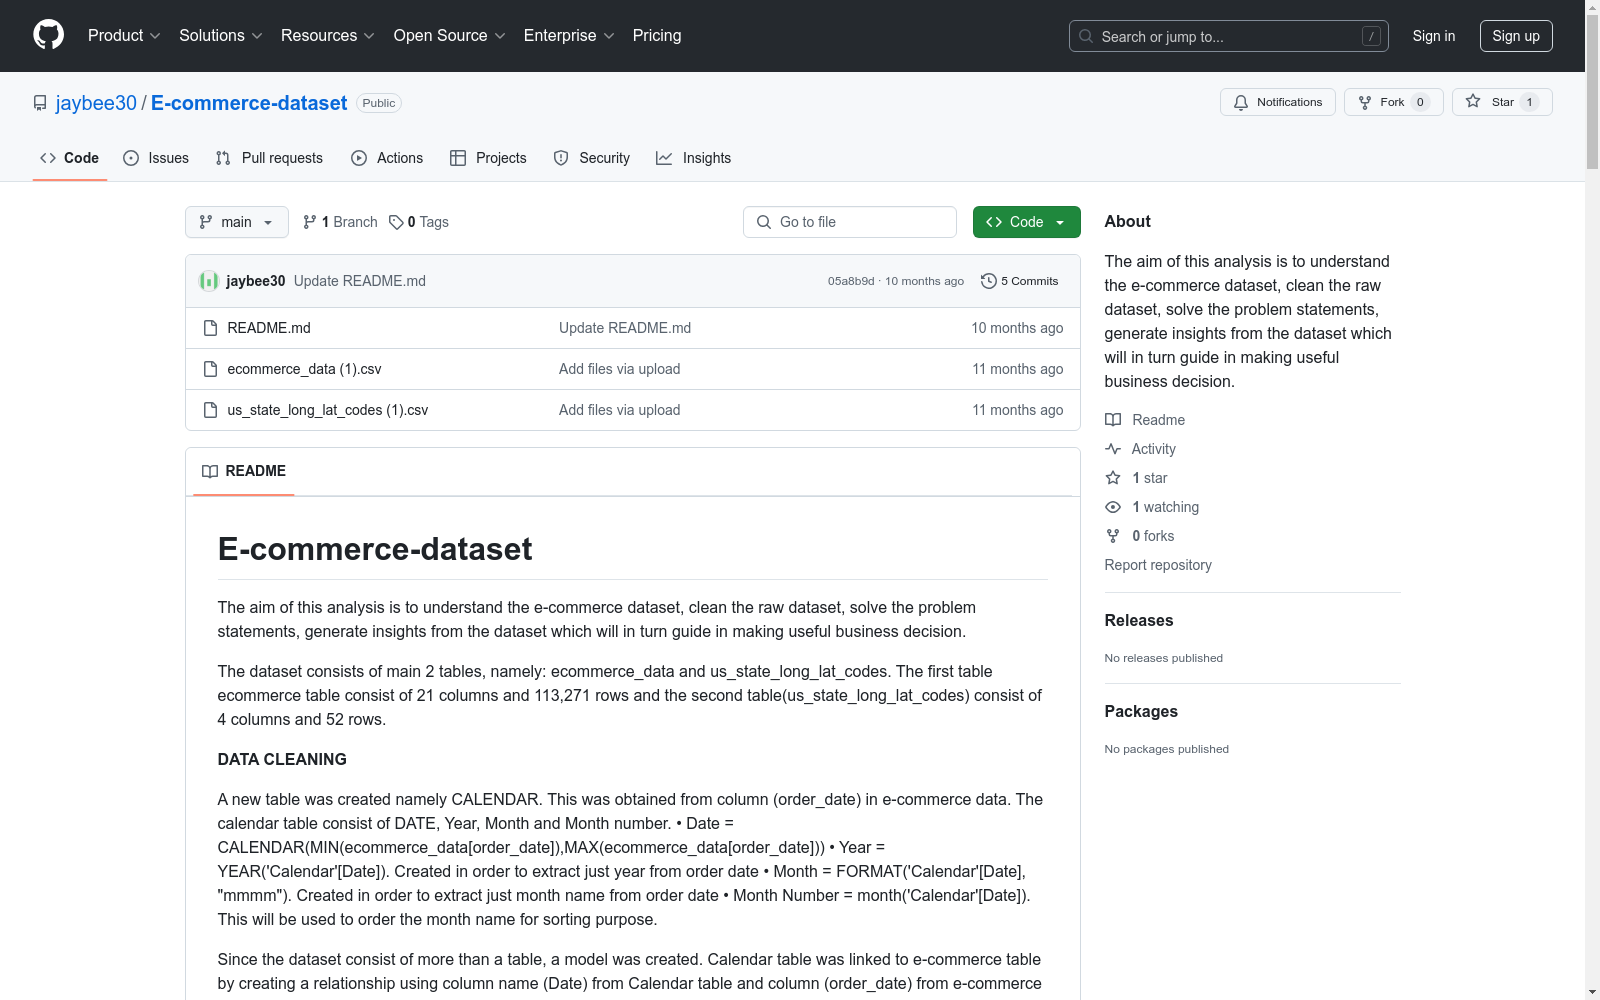The height and width of the screenshot is (1000, 1600).
Task: Open the GitHub homepage logo
Action: pyautogui.click(x=48, y=35)
